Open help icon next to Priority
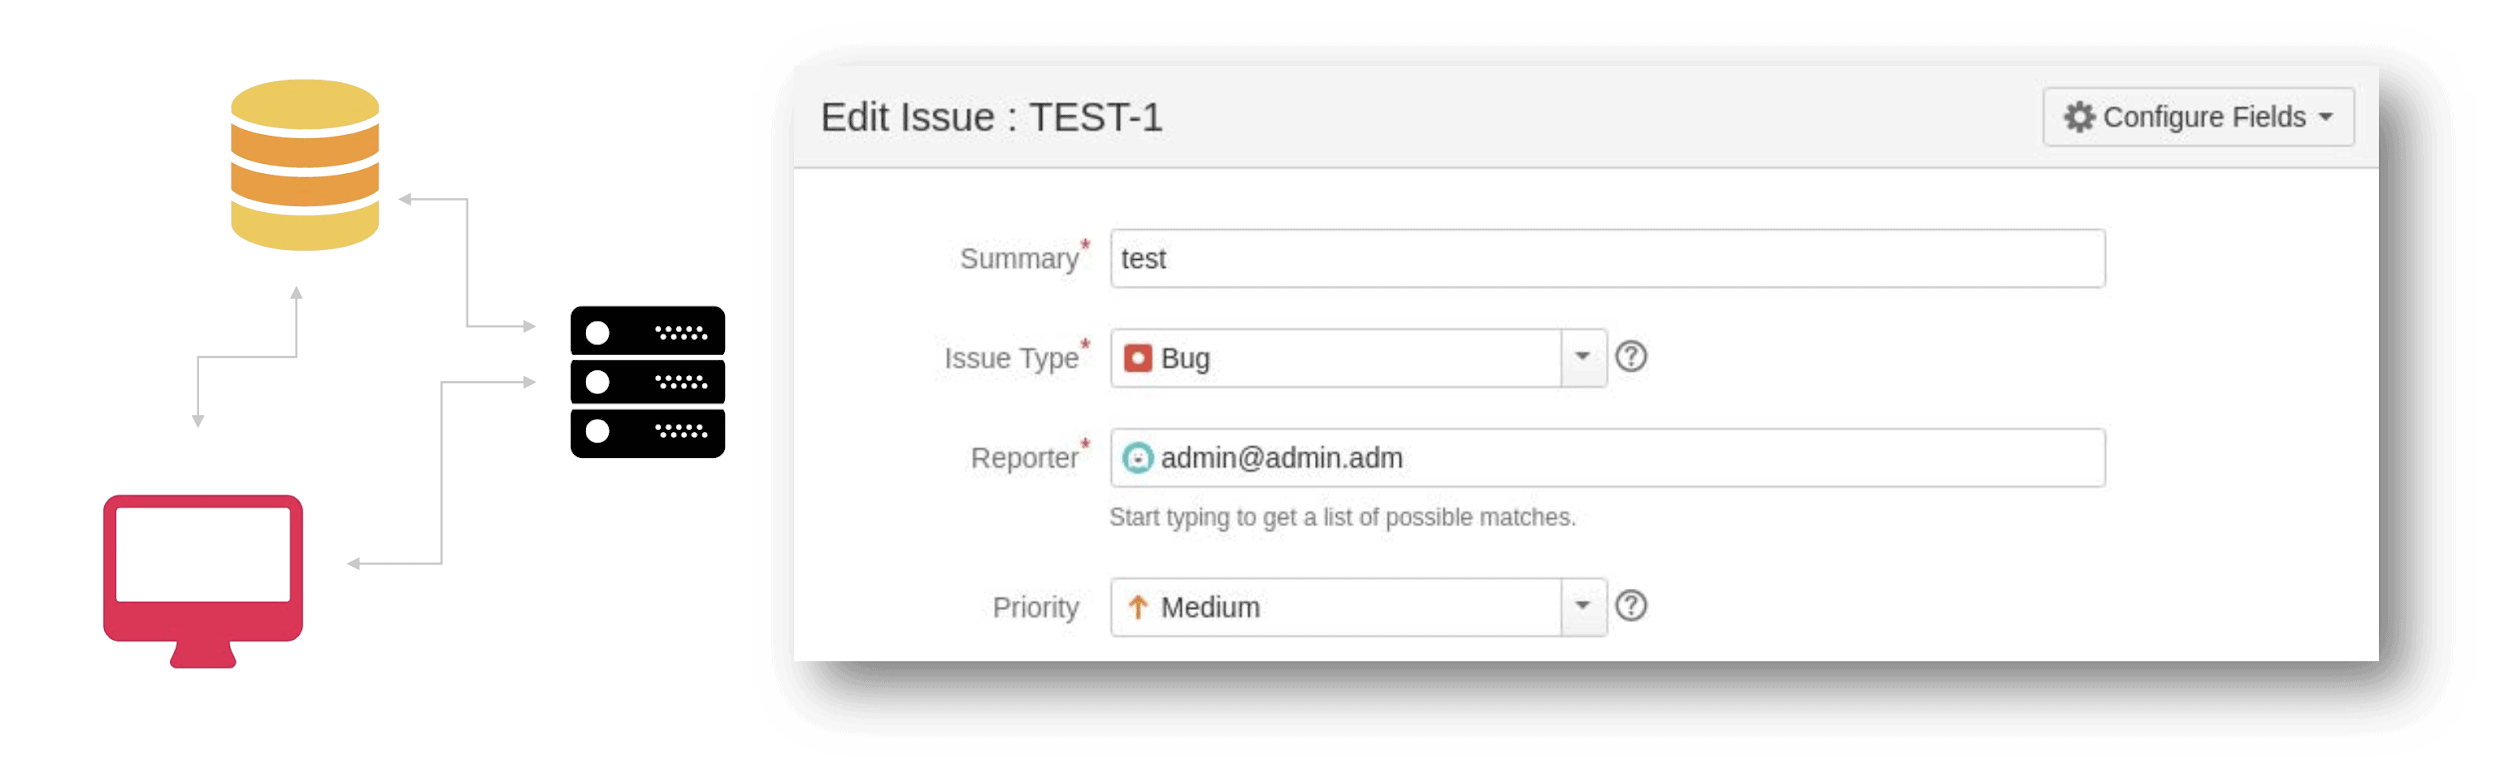The height and width of the screenshot is (757, 2500). 1630,606
